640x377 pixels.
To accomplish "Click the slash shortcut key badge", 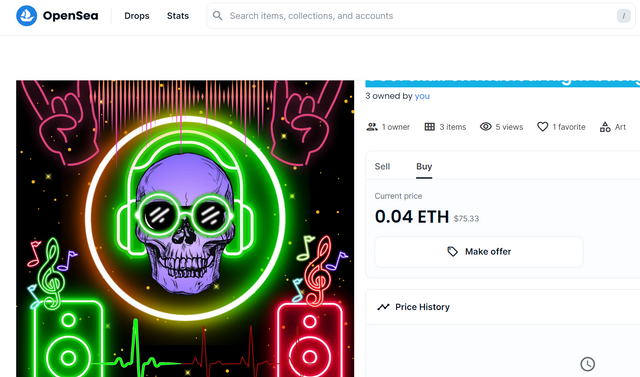I will coord(623,16).
